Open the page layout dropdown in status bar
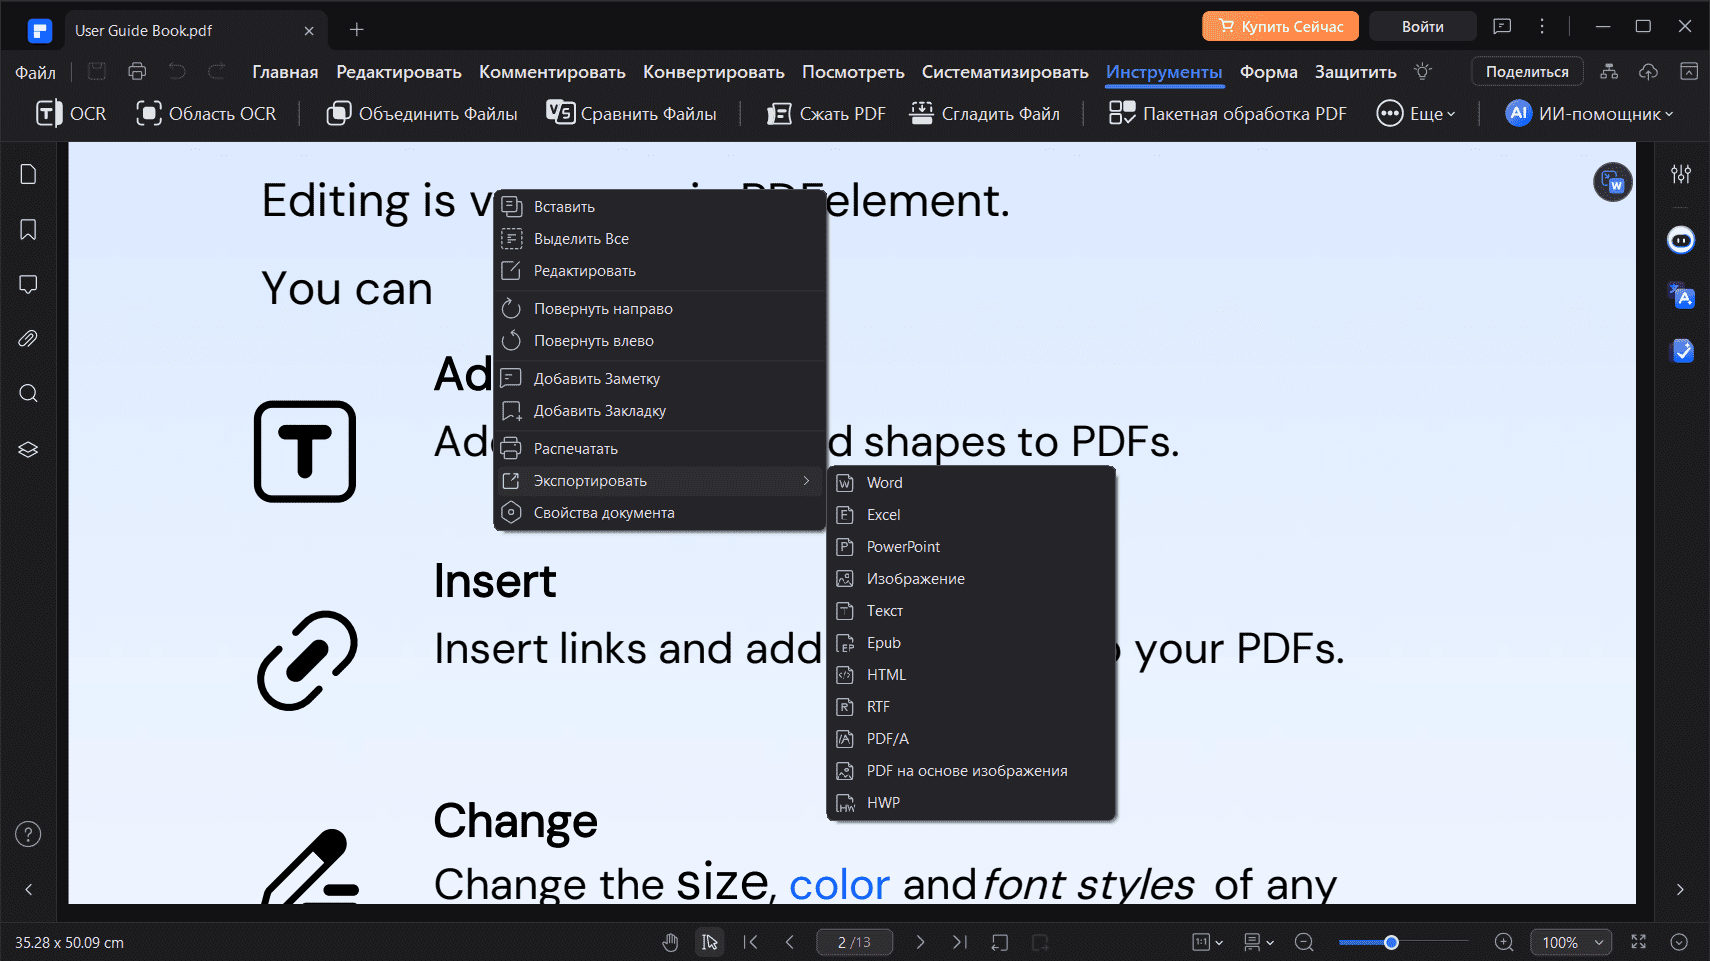 click(1259, 942)
